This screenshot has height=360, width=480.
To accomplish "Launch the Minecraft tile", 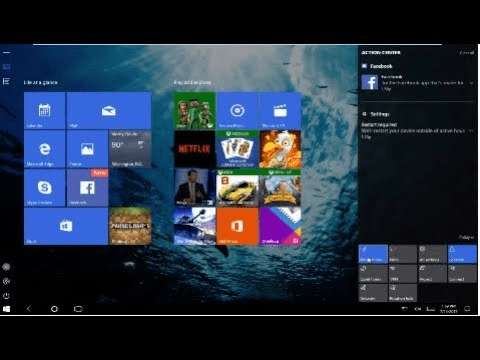I will point(130,226).
